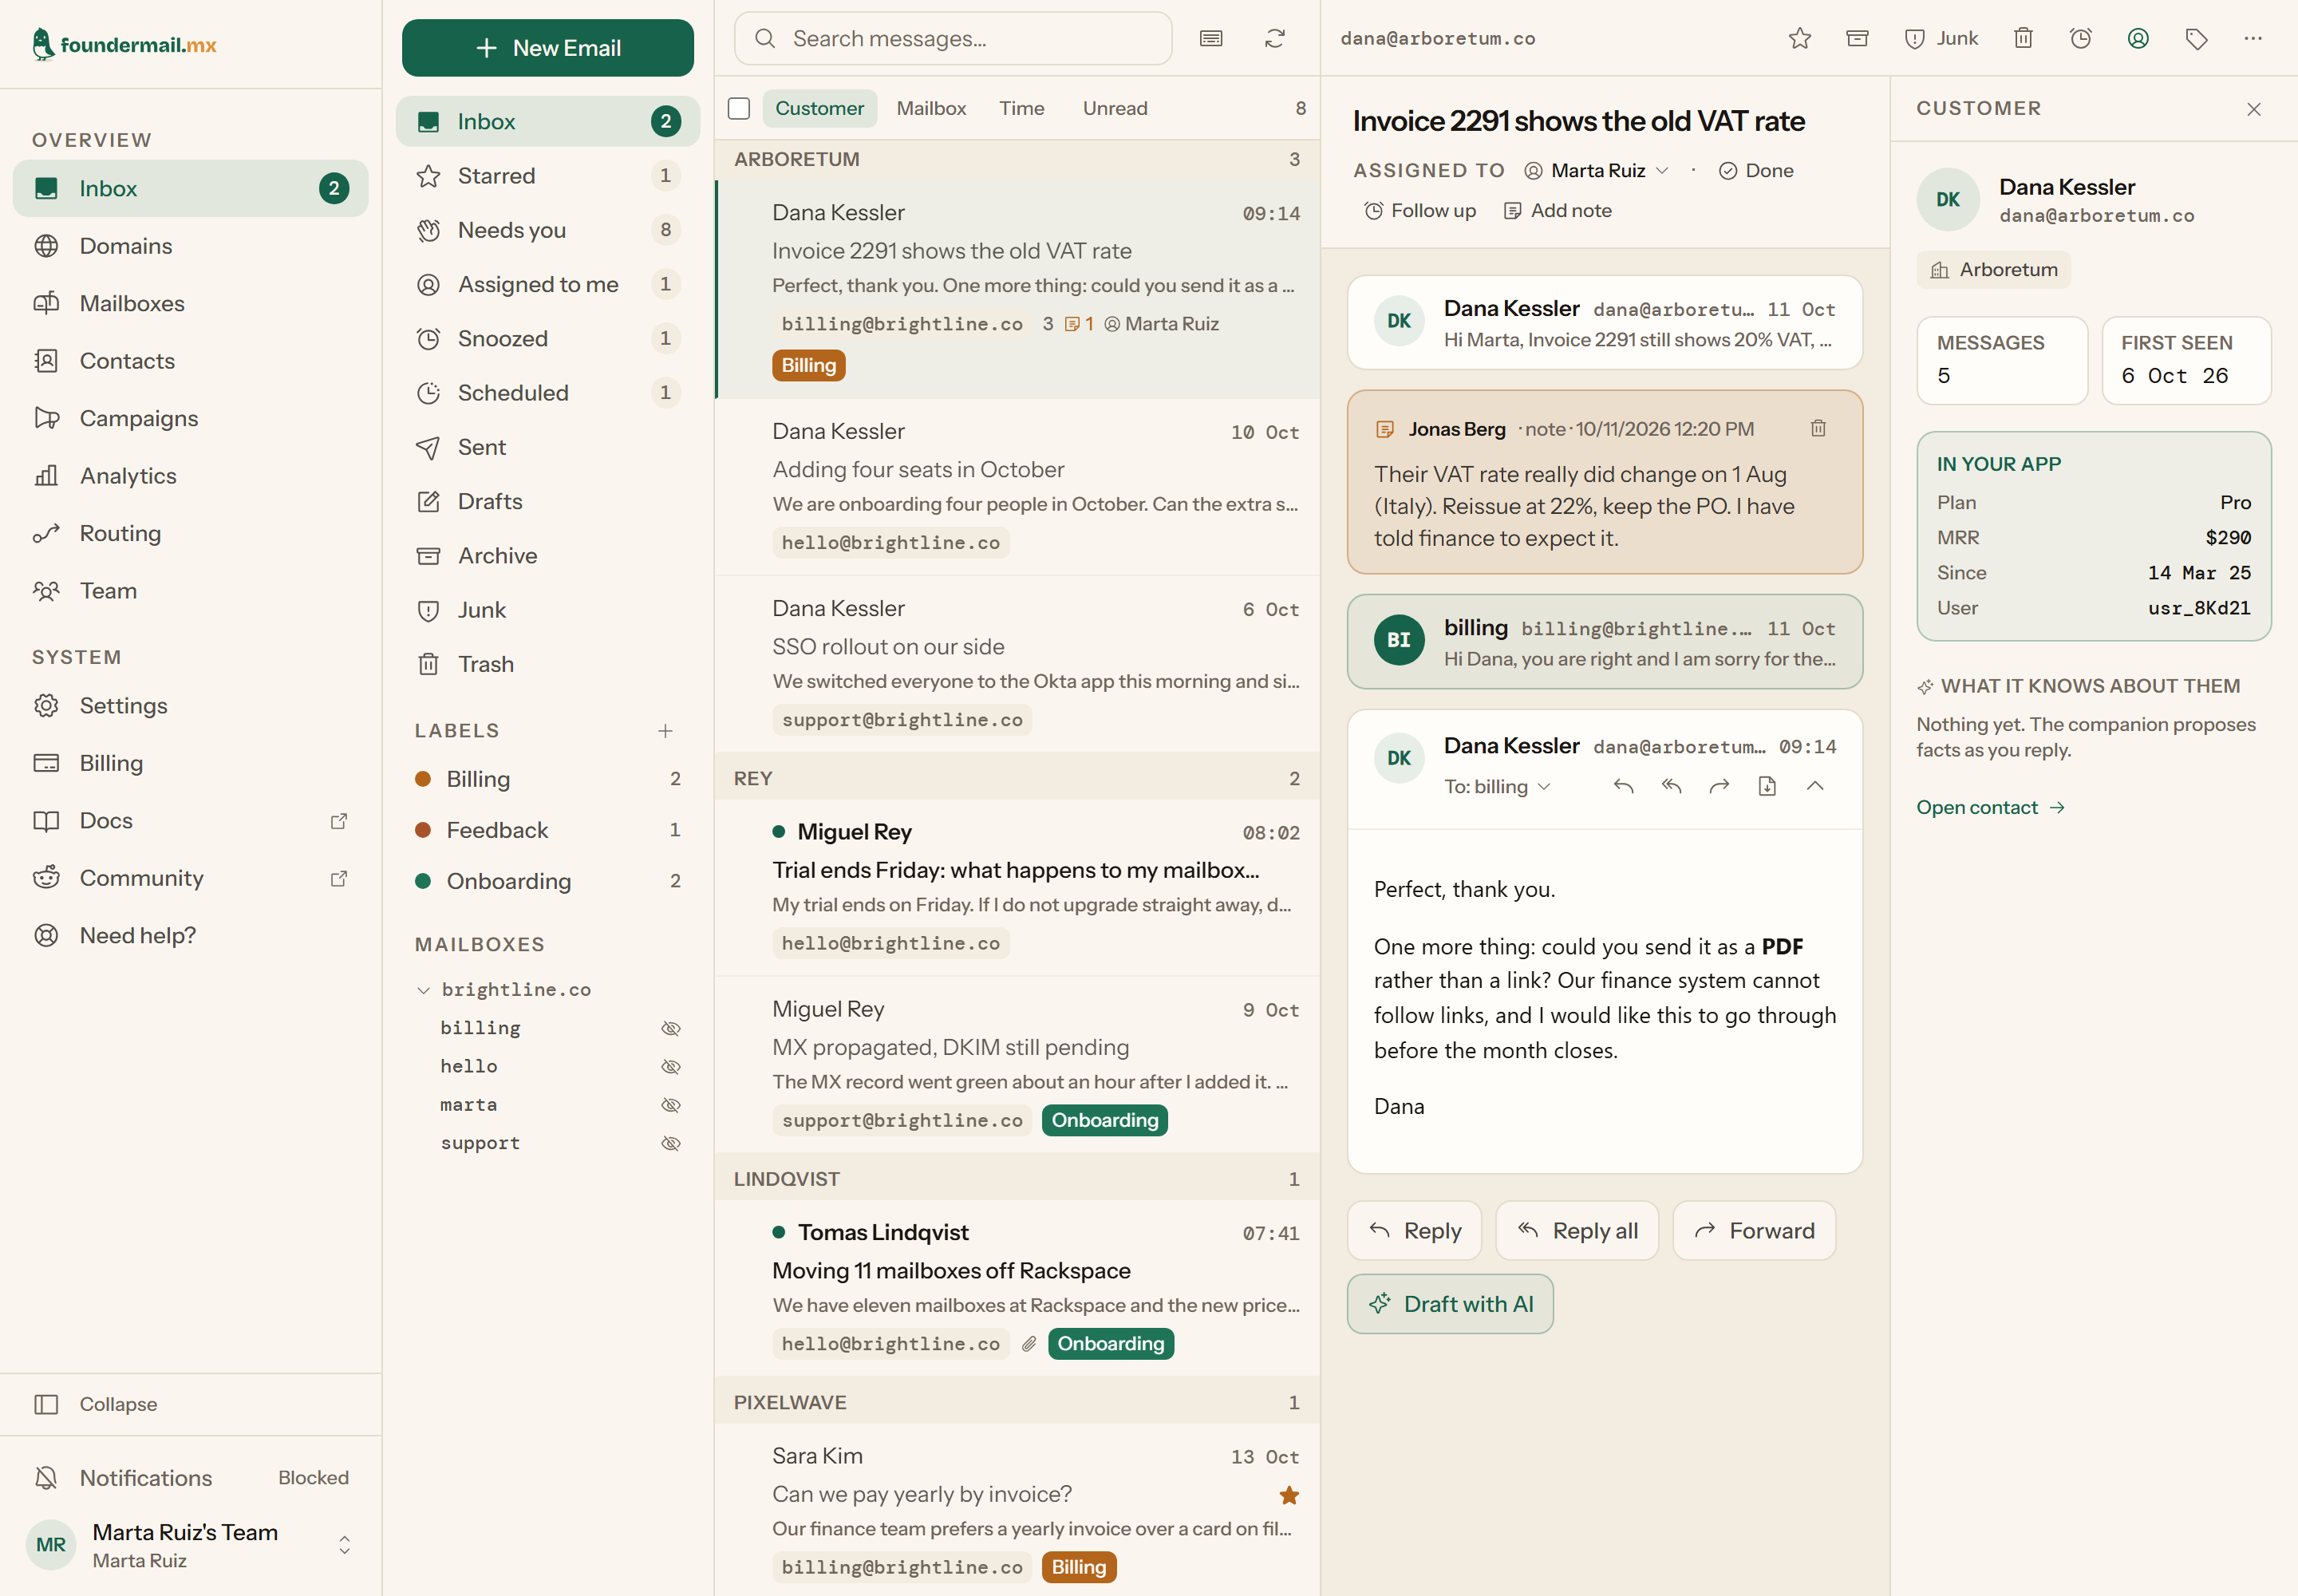Add a new label with the plus icon
The height and width of the screenshot is (1596, 2298).
665,731
